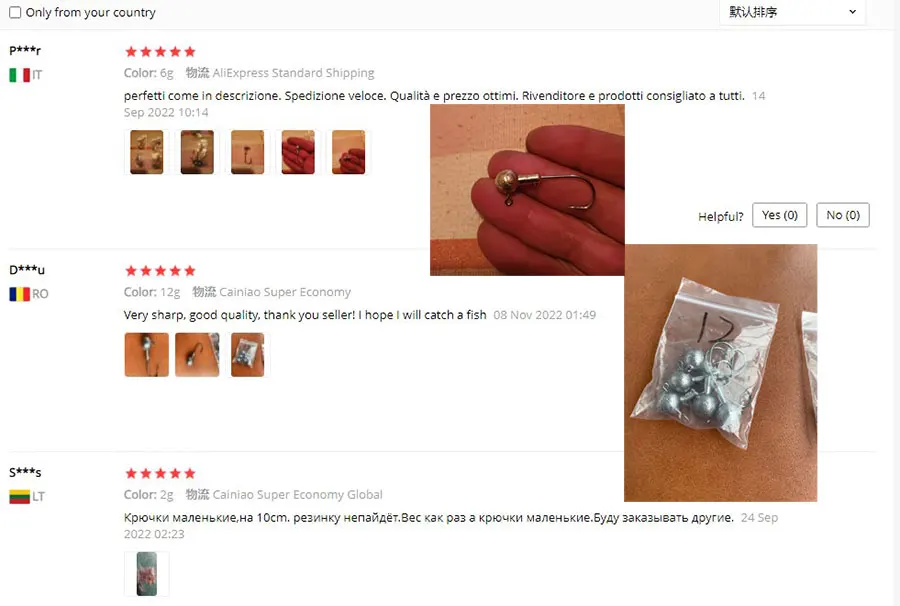Click Yes (0) helpful button
The image size is (900, 606).
(x=779, y=215)
